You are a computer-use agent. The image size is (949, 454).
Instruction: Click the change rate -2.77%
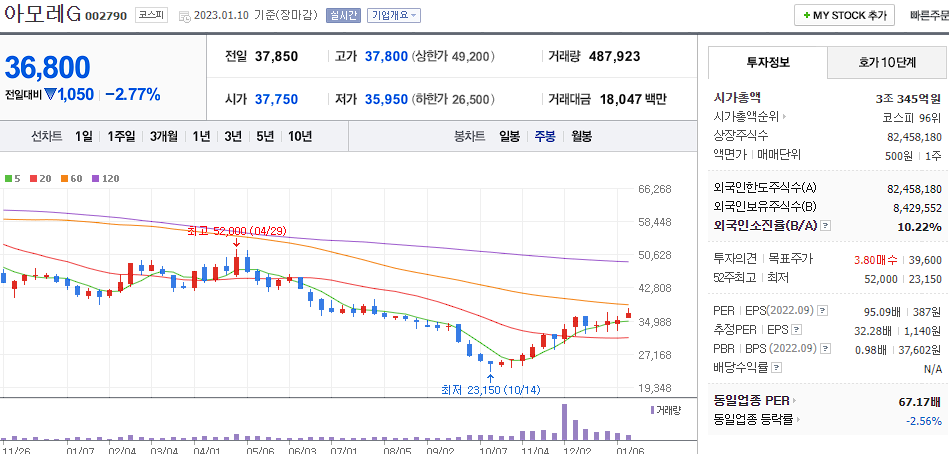(133, 94)
